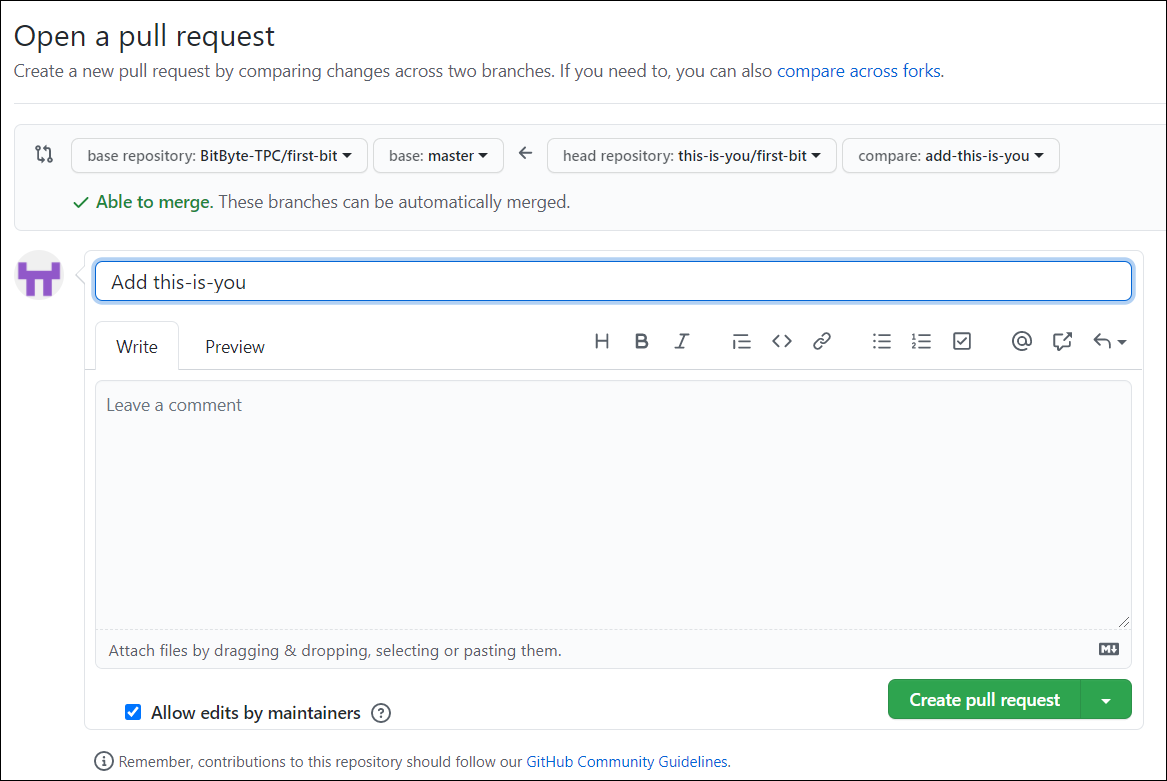The height and width of the screenshot is (781, 1167).
Task: Insert a blockquote
Action: coord(741,341)
